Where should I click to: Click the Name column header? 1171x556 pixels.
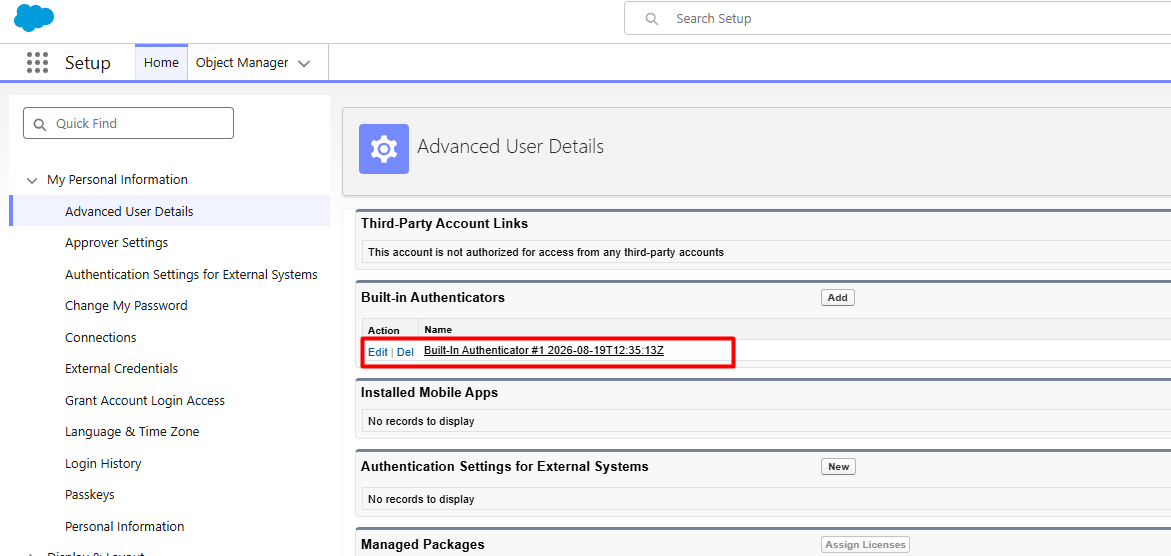(x=438, y=330)
